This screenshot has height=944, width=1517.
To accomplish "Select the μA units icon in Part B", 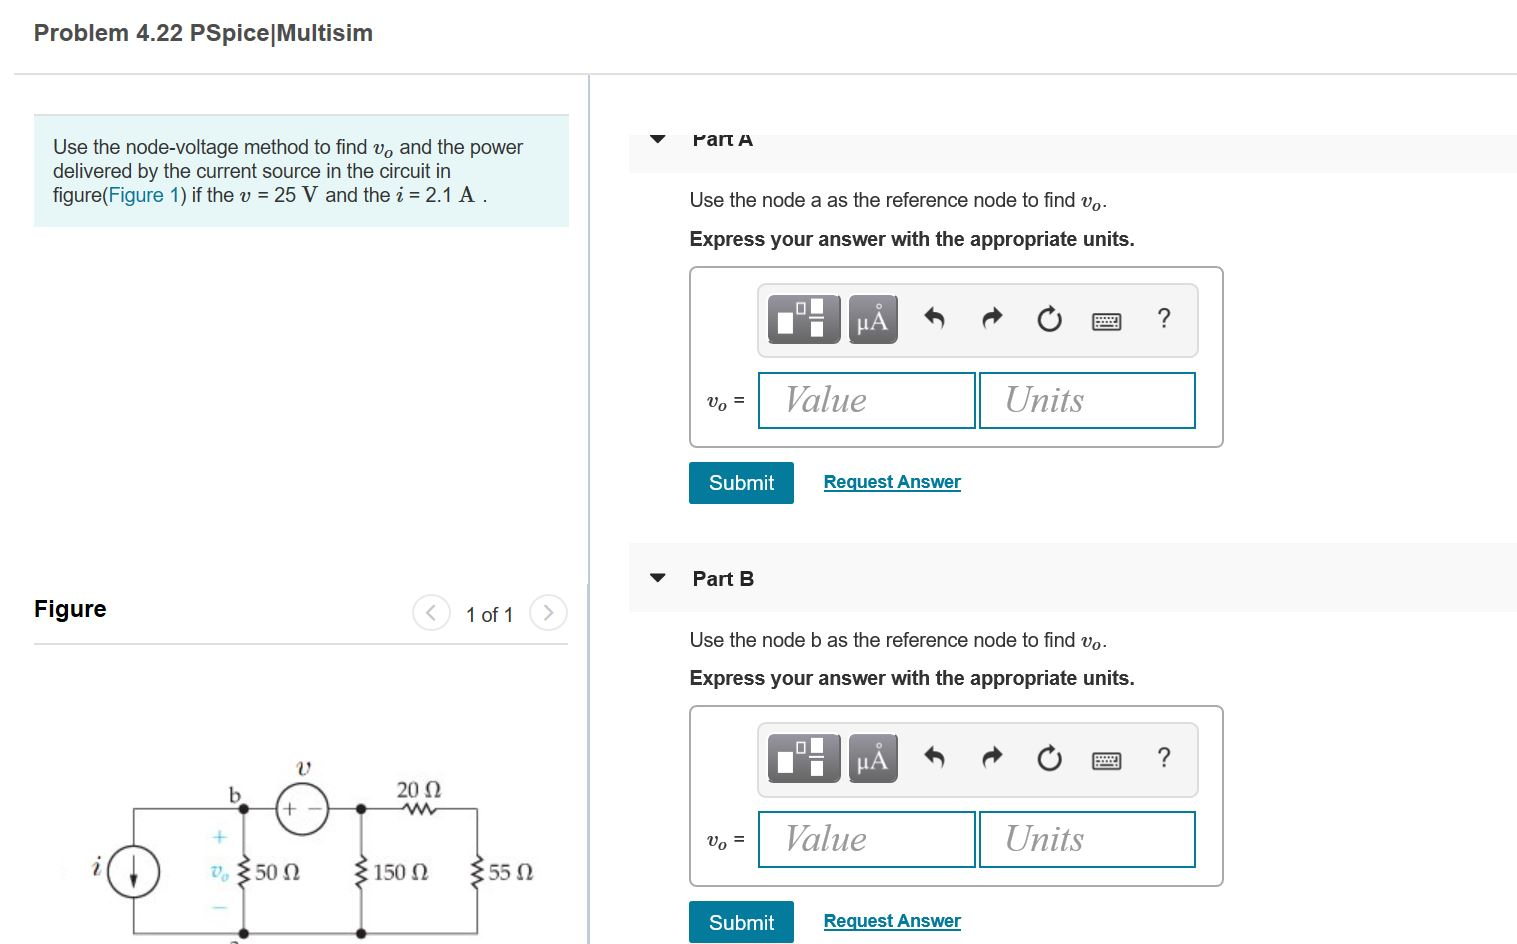I will click(871, 758).
